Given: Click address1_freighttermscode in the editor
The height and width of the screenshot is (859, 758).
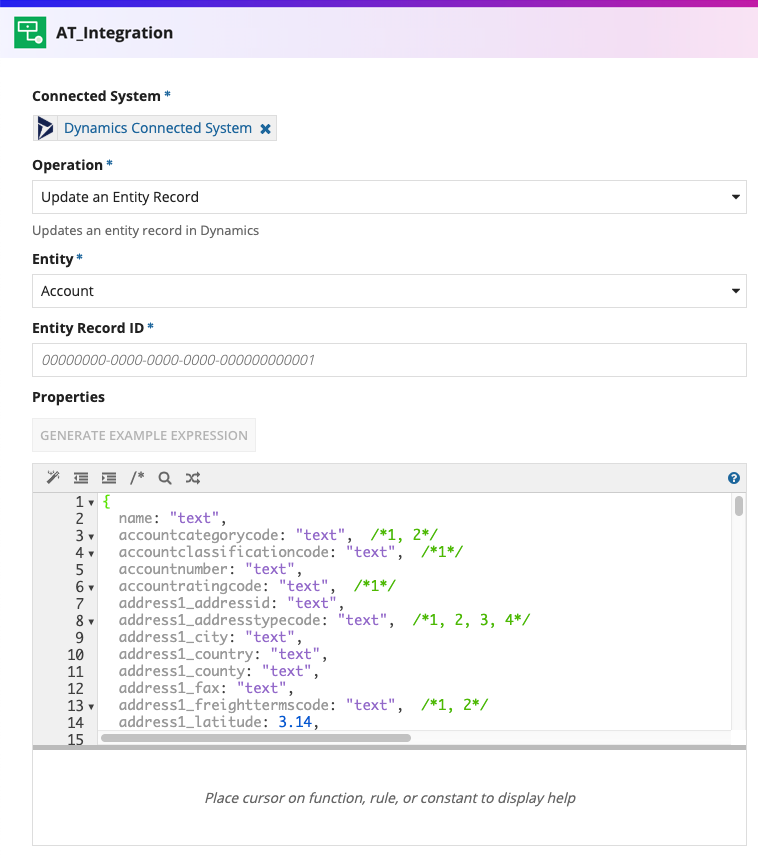Looking at the screenshot, I should click(223, 705).
